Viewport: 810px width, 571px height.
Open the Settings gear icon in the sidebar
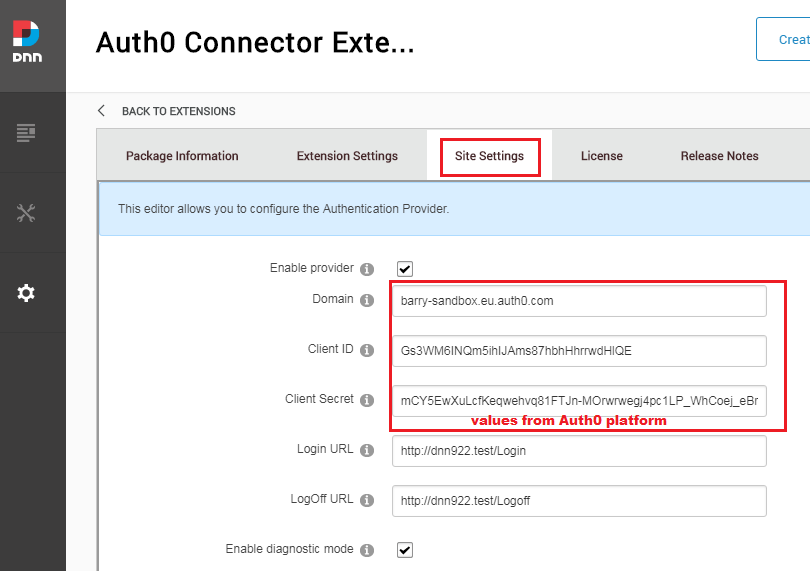26,293
